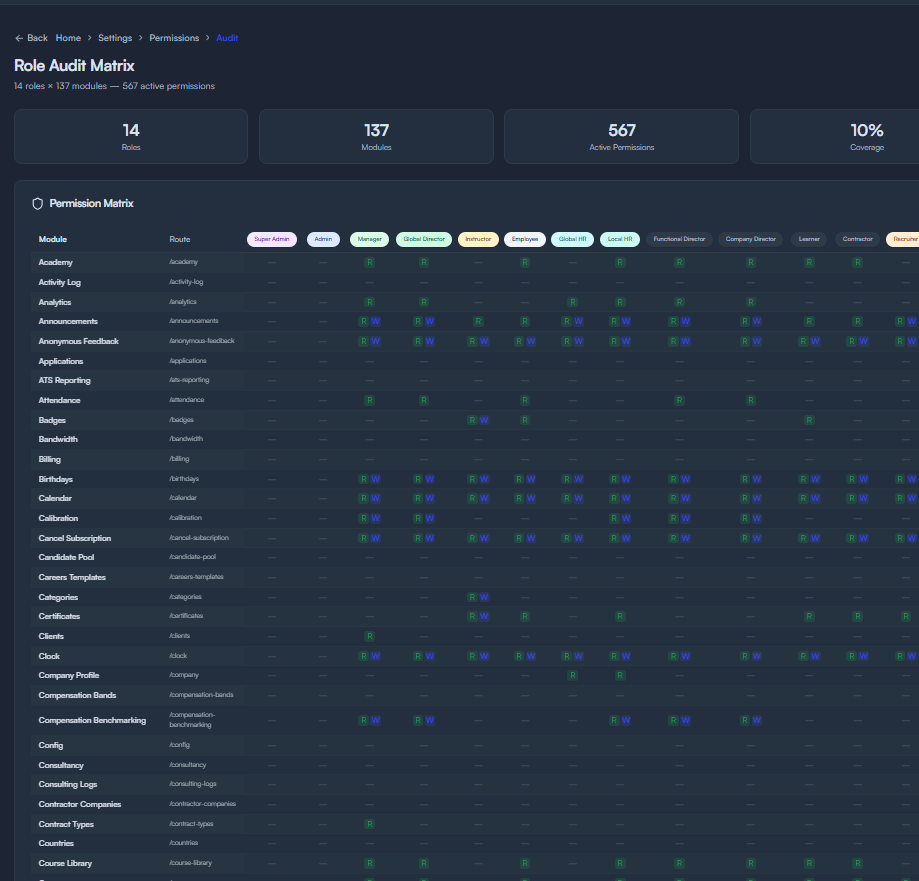Select the Admin role badge
919x881 pixels.
(323, 239)
